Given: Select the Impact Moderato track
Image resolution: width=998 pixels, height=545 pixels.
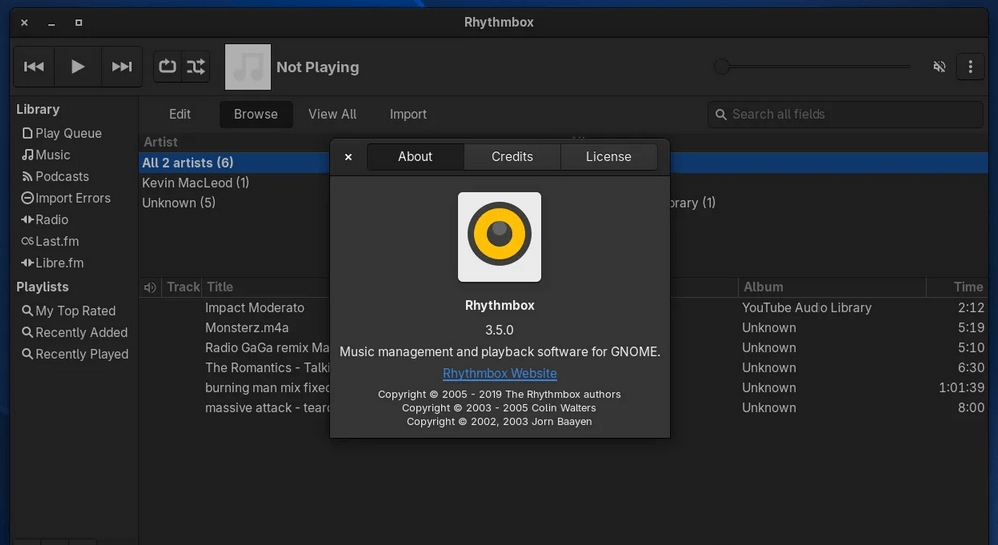Looking at the screenshot, I should (x=255, y=308).
